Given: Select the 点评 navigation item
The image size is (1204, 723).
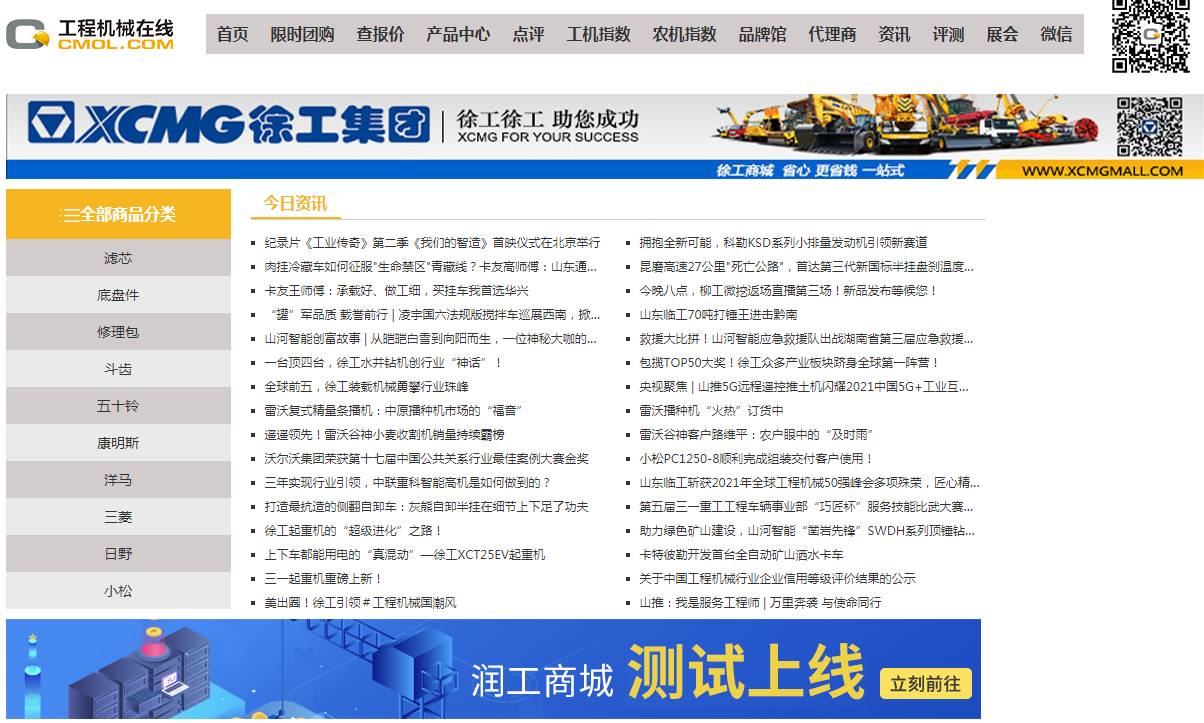Looking at the screenshot, I should tap(528, 34).
